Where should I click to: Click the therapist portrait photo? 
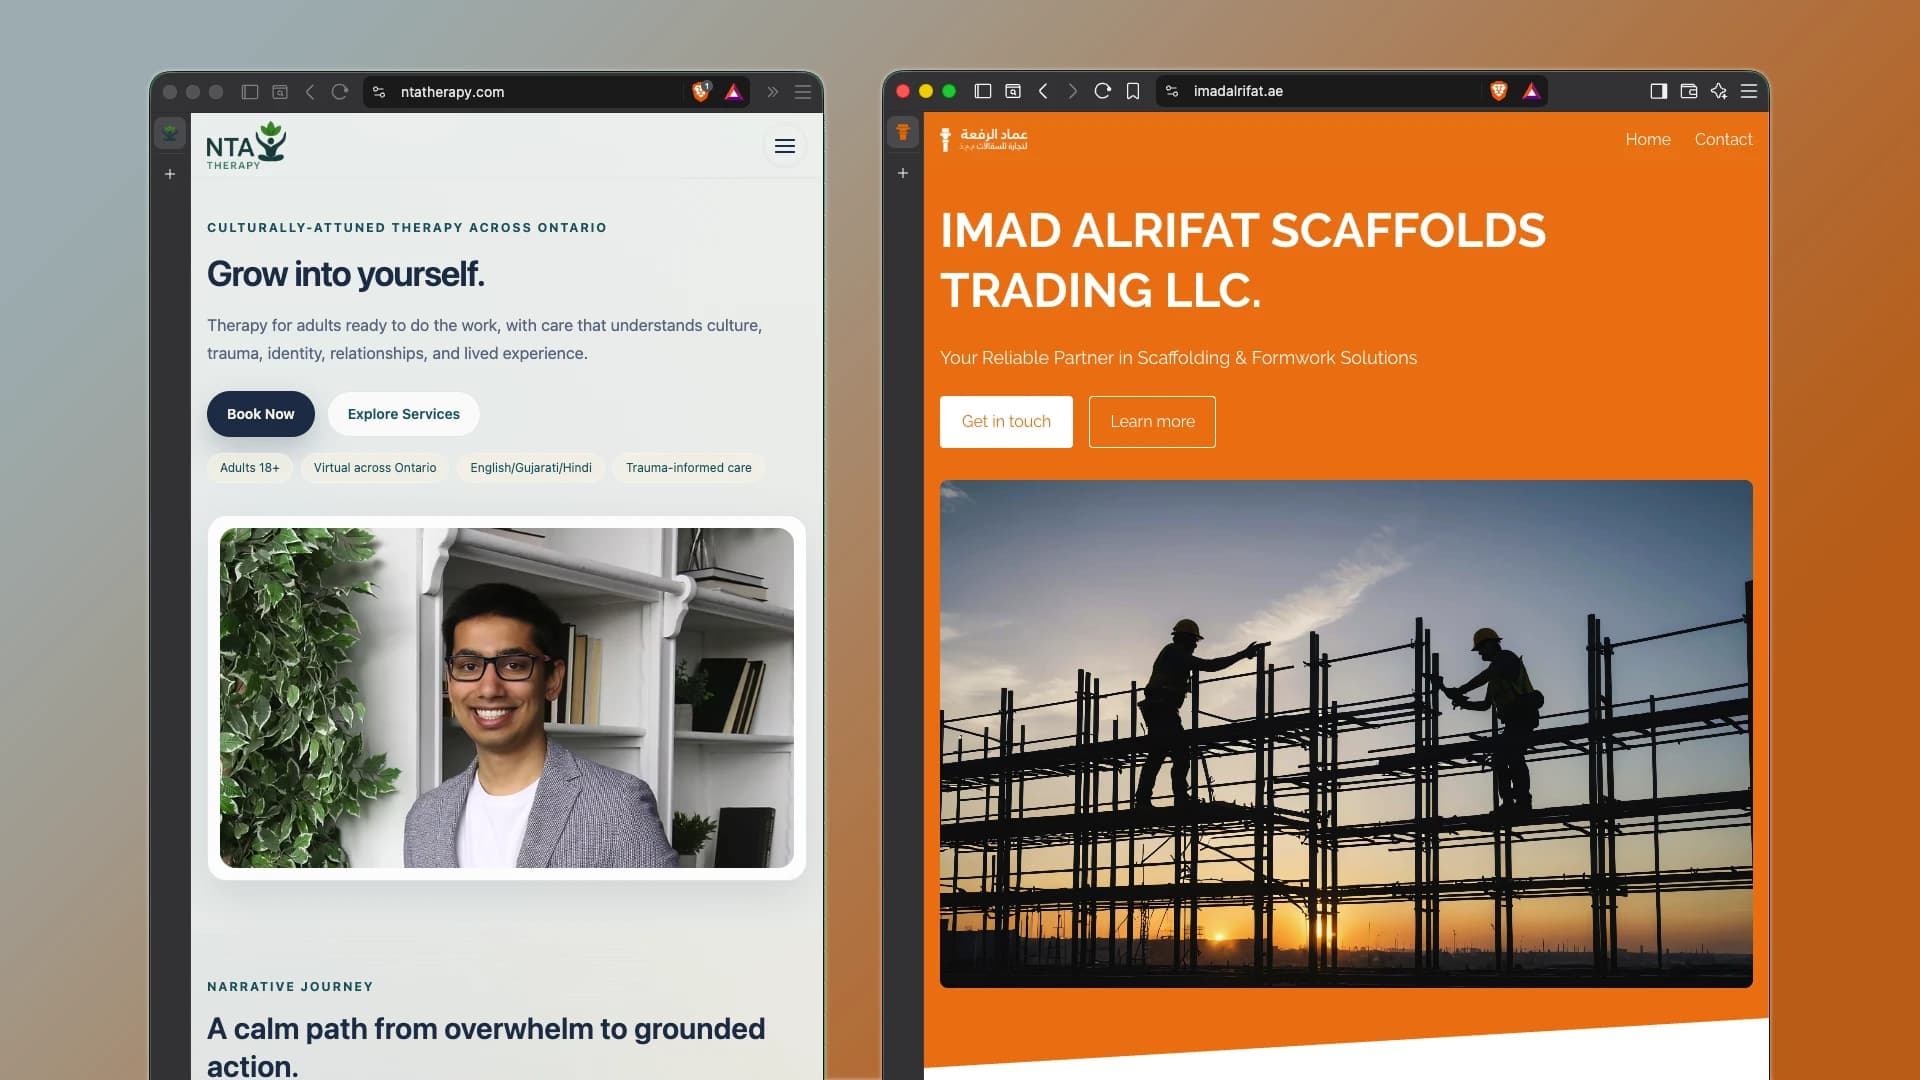coord(507,698)
